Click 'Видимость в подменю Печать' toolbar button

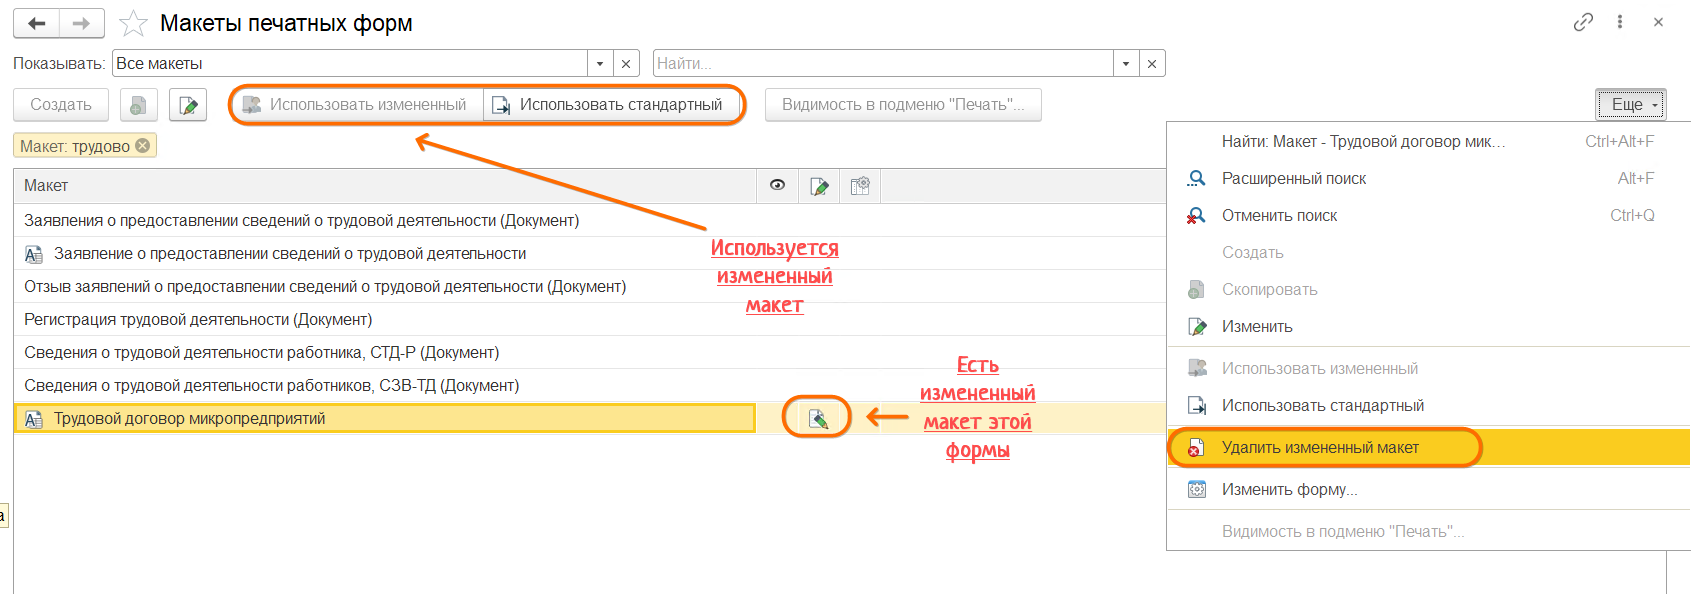[x=903, y=105]
